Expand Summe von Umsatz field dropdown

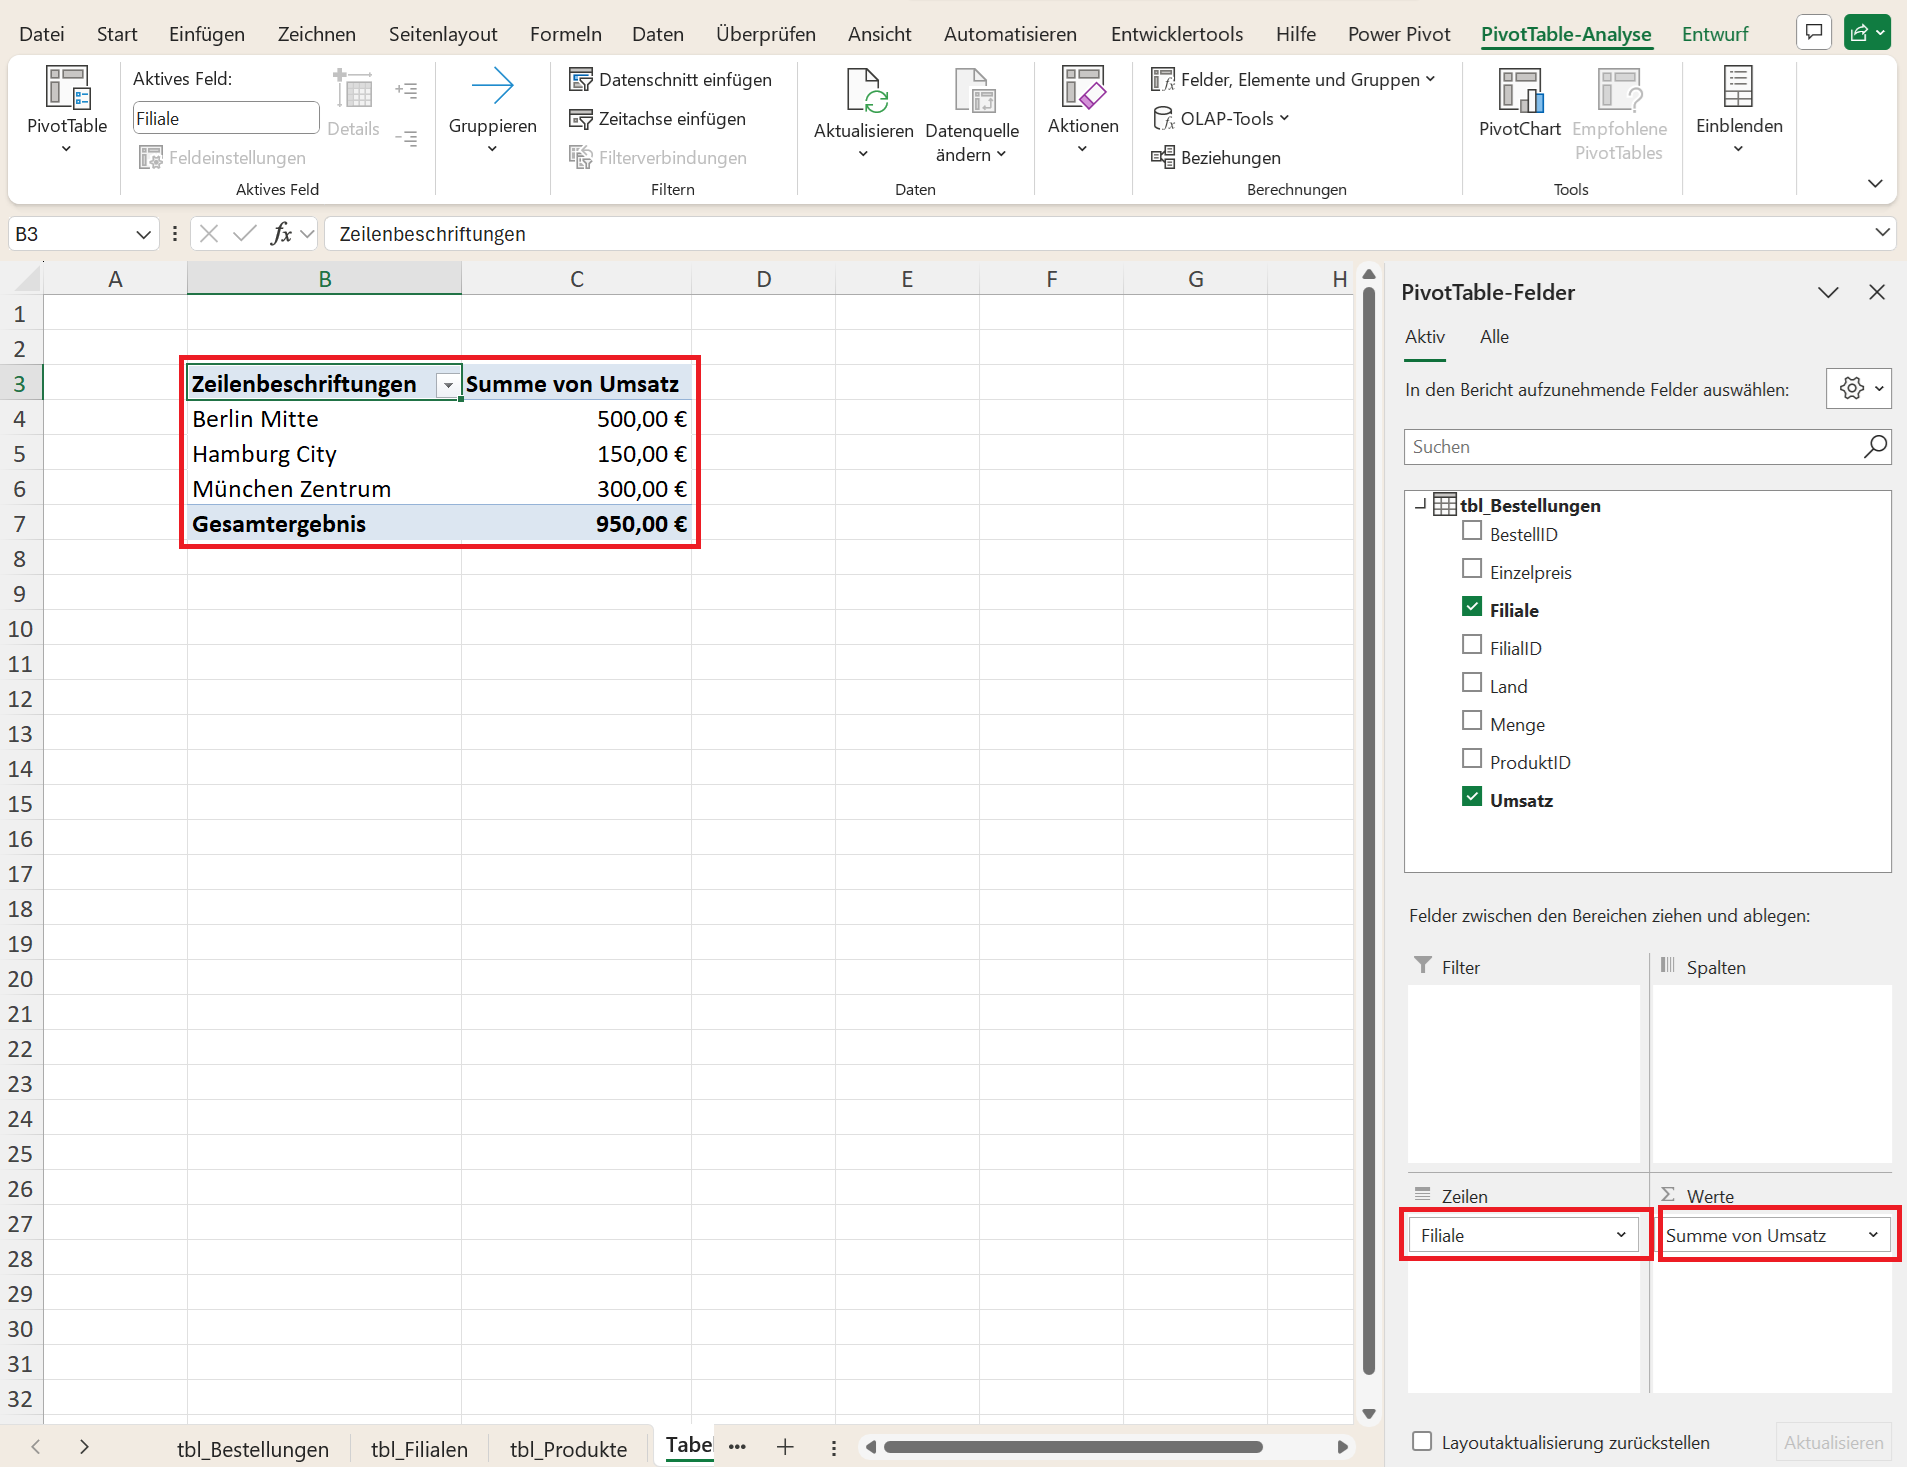1873,1235
